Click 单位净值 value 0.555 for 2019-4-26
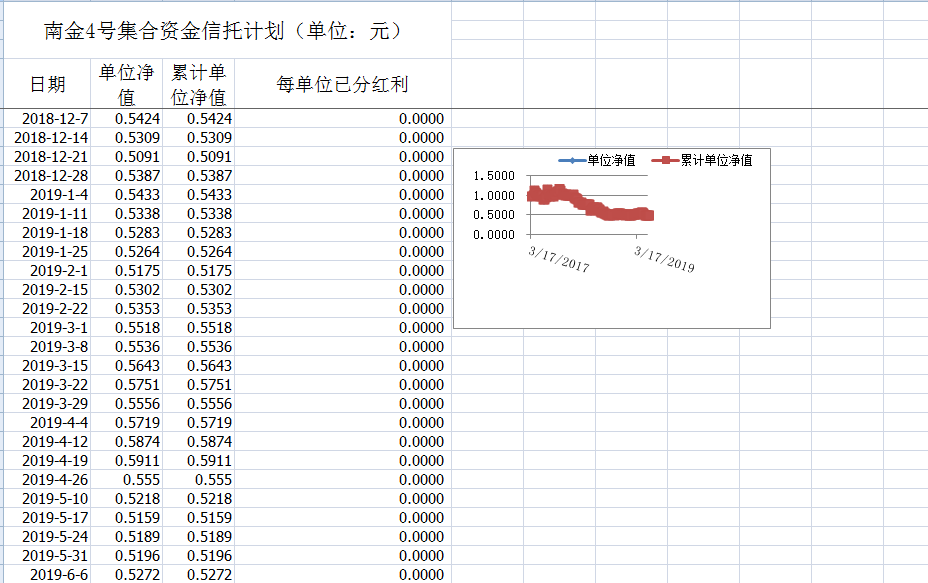The image size is (928, 583). 126,479
